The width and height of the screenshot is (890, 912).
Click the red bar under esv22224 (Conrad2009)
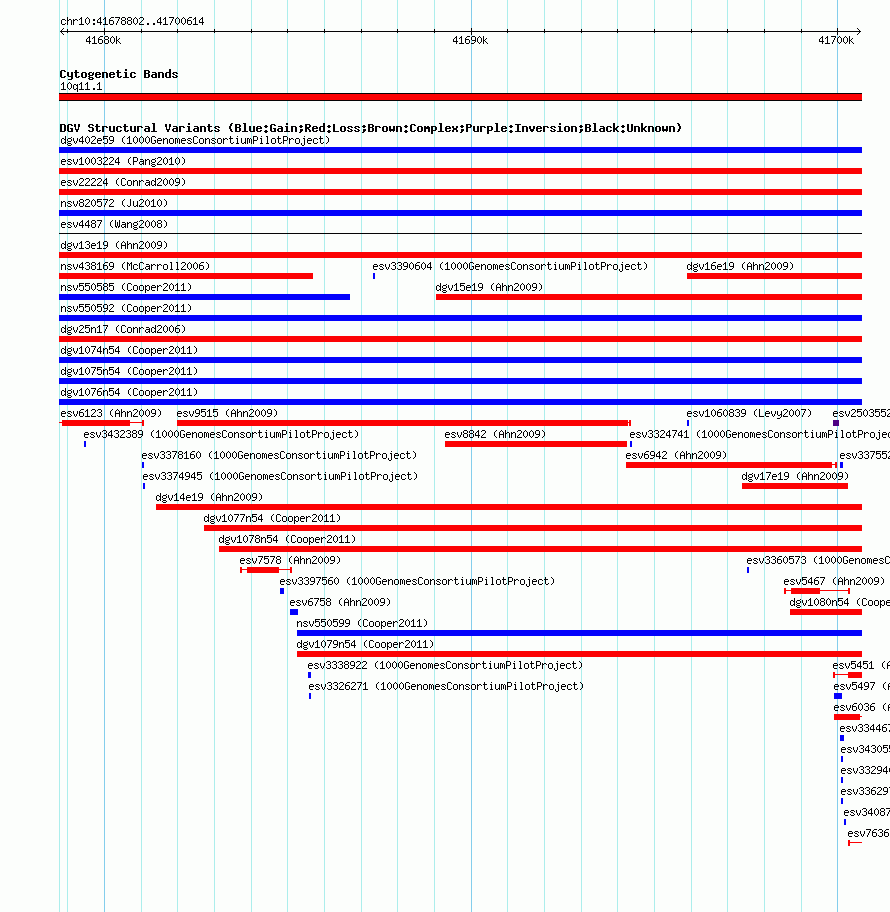coord(460,192)
